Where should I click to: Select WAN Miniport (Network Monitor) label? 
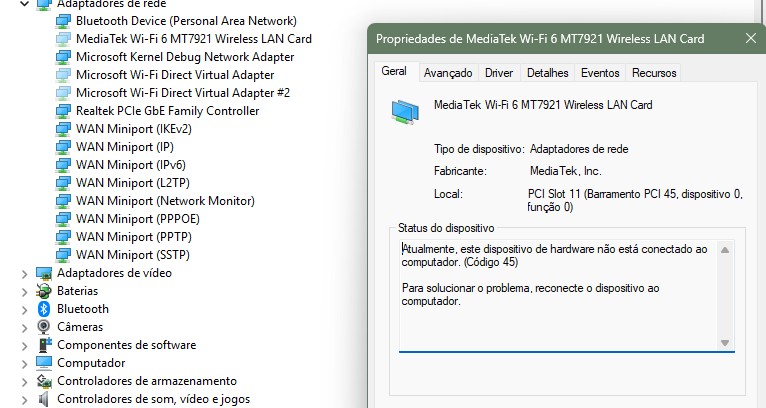(165, 201)
